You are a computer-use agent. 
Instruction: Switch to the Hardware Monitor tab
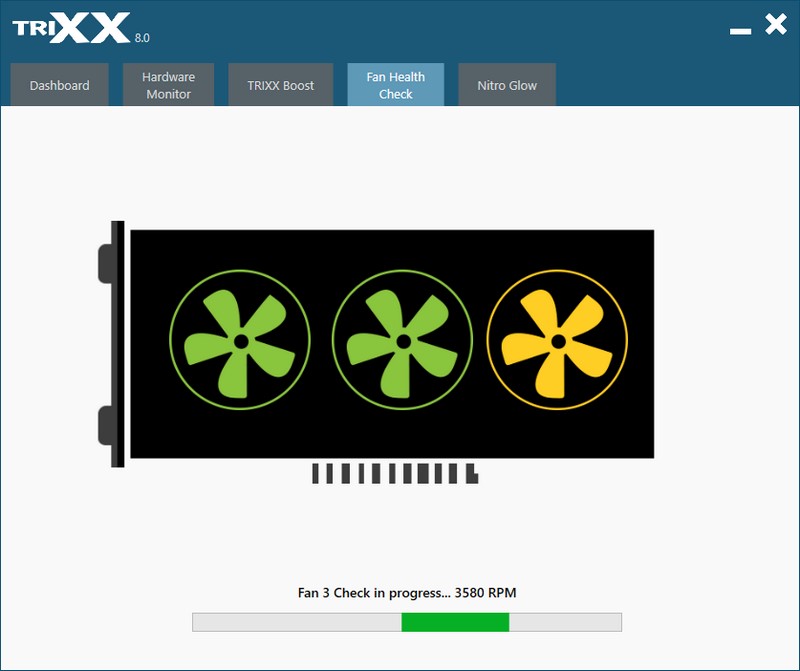(168, 85)
